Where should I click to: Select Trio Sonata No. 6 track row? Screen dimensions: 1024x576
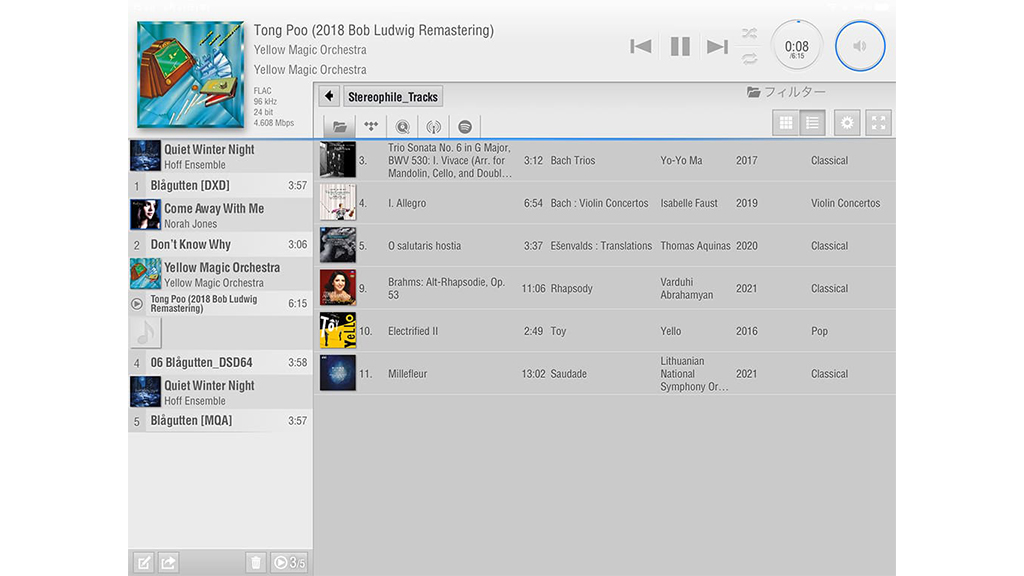point(605,160)
